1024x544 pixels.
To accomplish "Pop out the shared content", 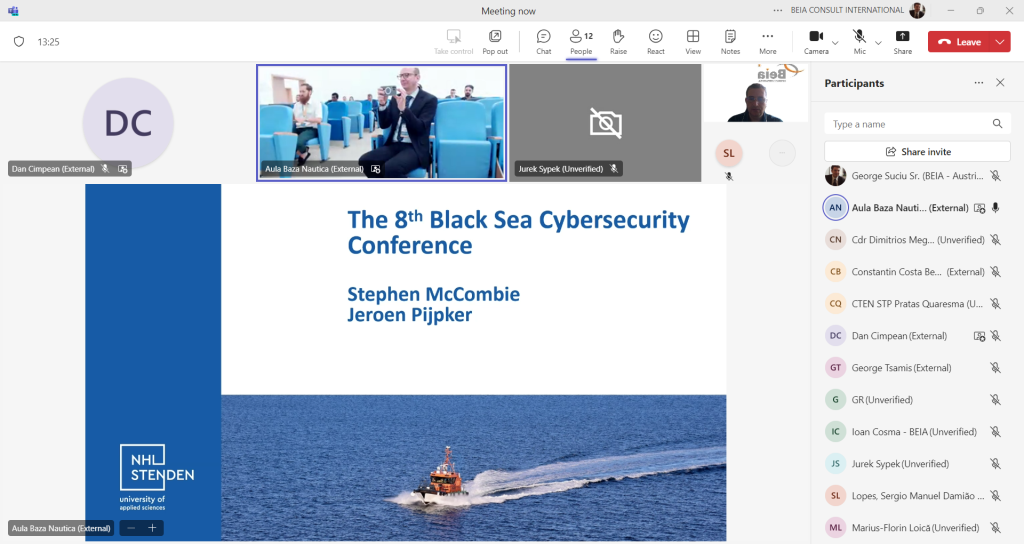I will click(495, 41).
